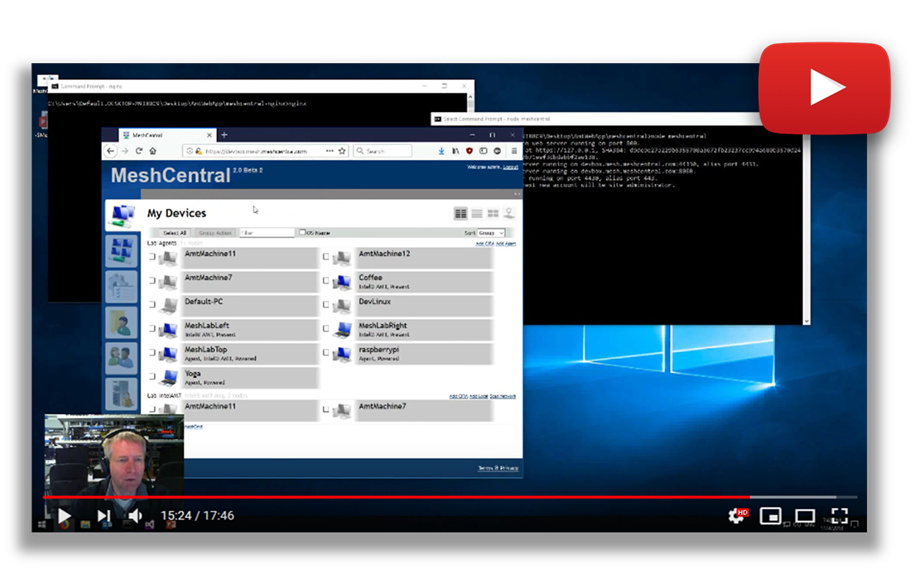Reload the MeshCentral page

[139, 151]
